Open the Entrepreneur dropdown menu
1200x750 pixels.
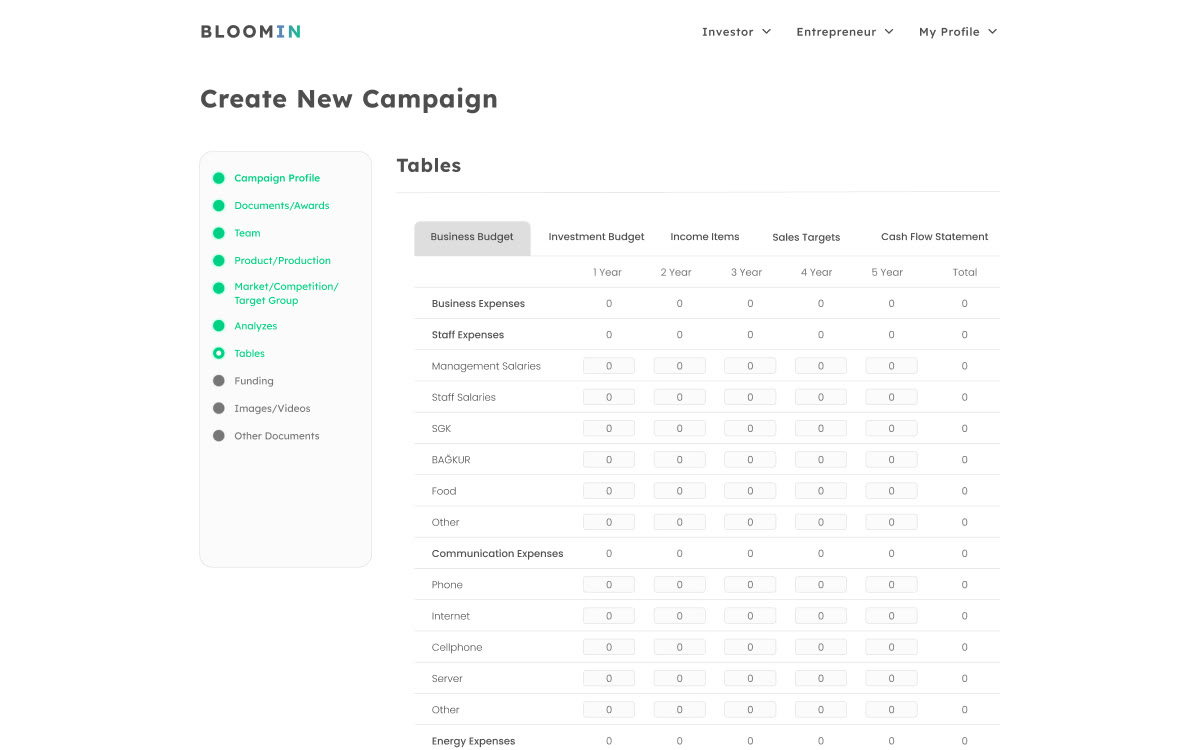tap(845, 32)
